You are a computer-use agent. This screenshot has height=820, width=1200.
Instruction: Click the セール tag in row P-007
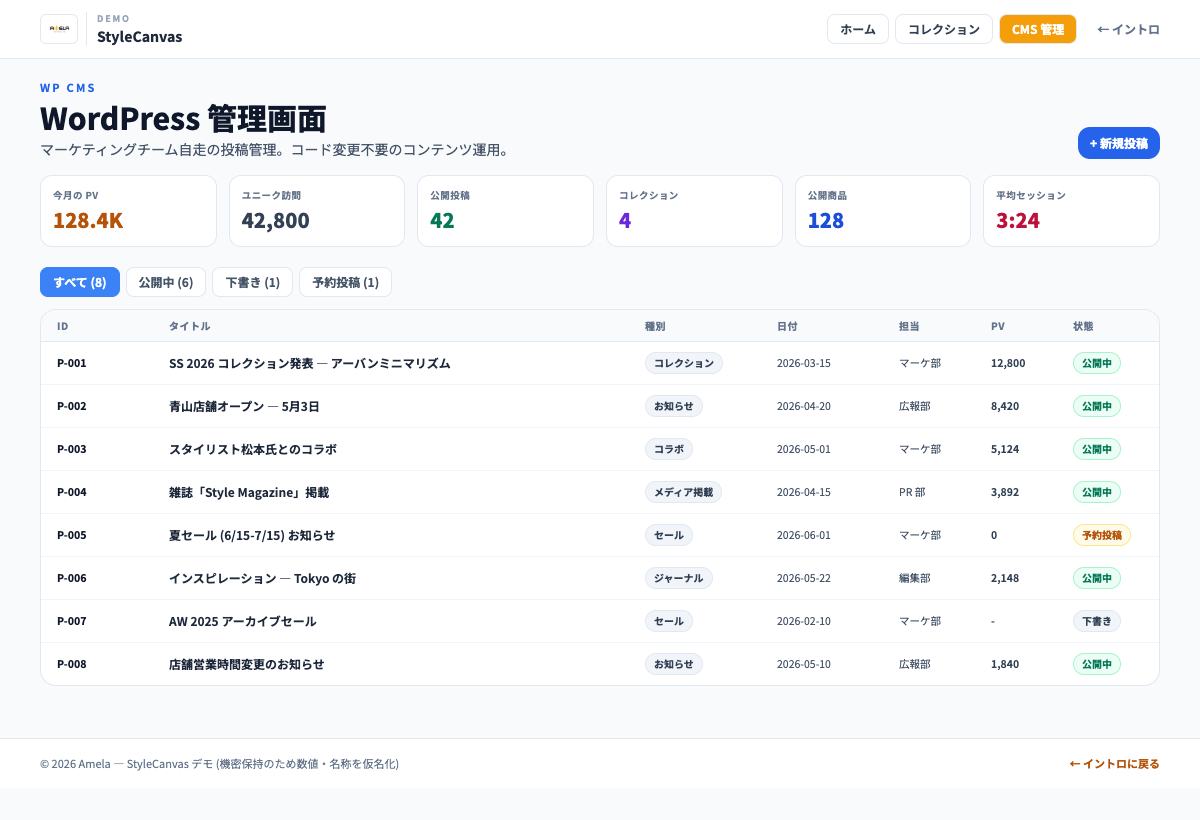click(669, 621)
